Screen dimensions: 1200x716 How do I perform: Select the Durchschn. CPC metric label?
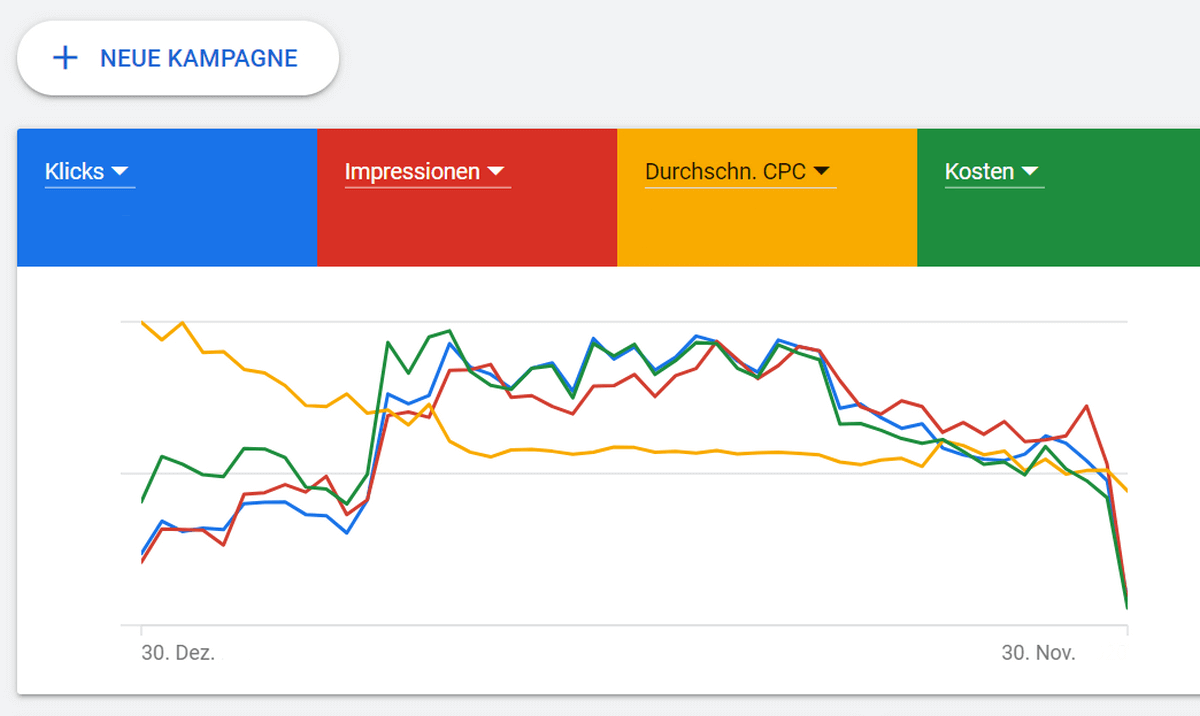725,172
